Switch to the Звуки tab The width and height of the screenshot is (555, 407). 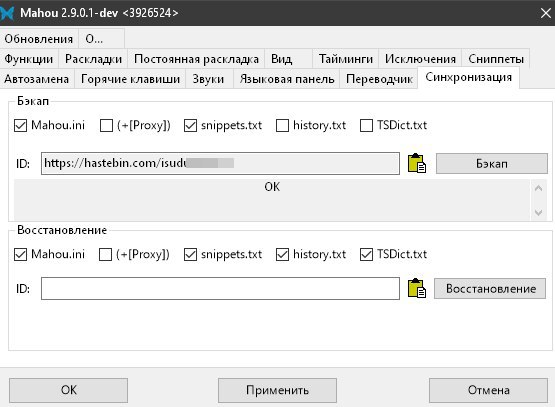[x=210, y=79]
